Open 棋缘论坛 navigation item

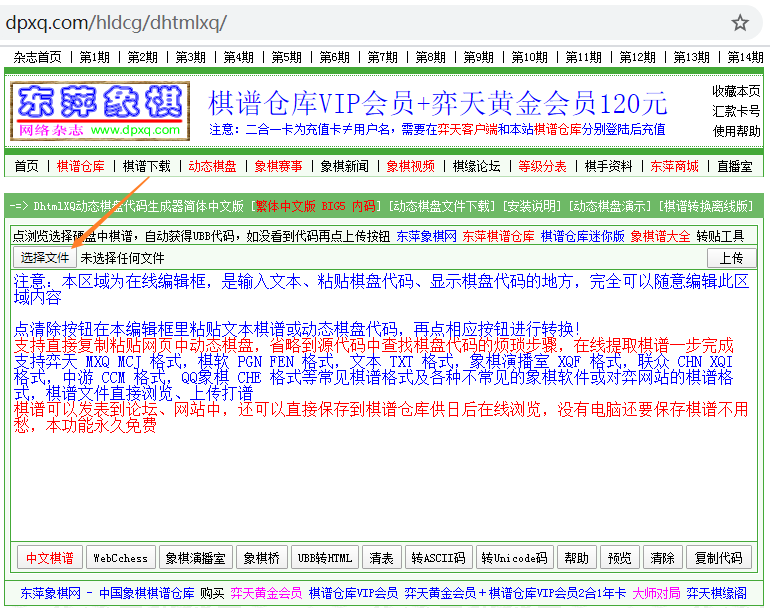pyautogui.click(x=476, y=167)
